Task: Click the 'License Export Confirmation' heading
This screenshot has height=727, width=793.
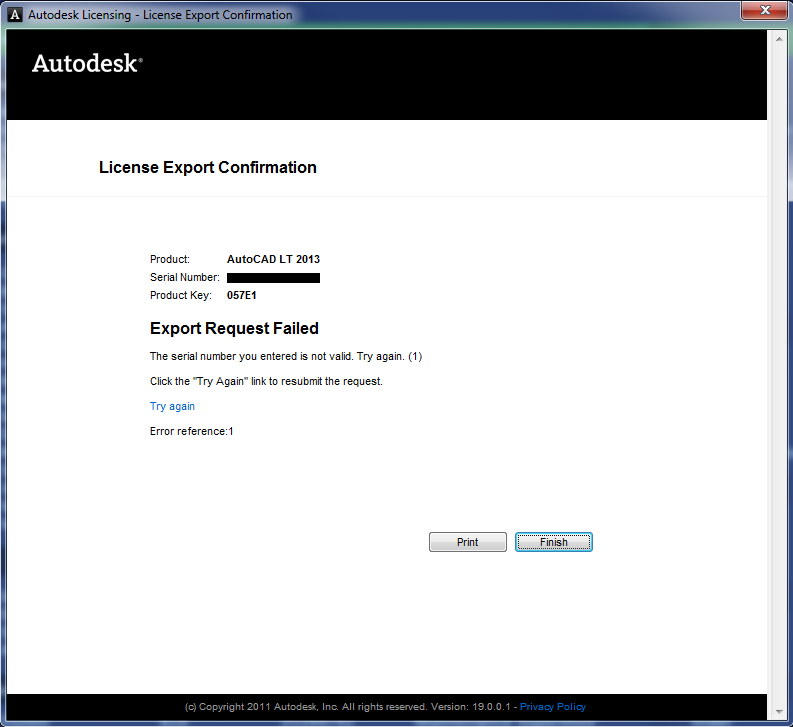Action: [x=207, y=167]
